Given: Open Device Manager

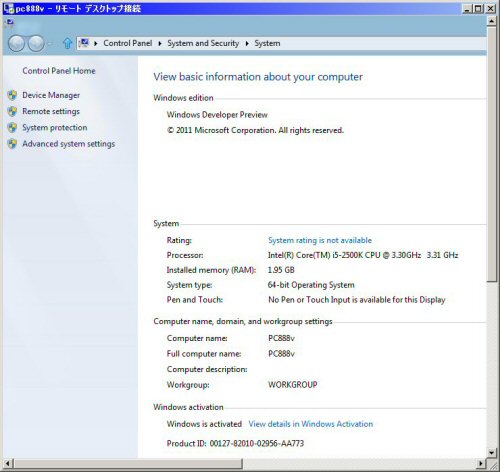Looking at the screenshot, I should (51, 95).
